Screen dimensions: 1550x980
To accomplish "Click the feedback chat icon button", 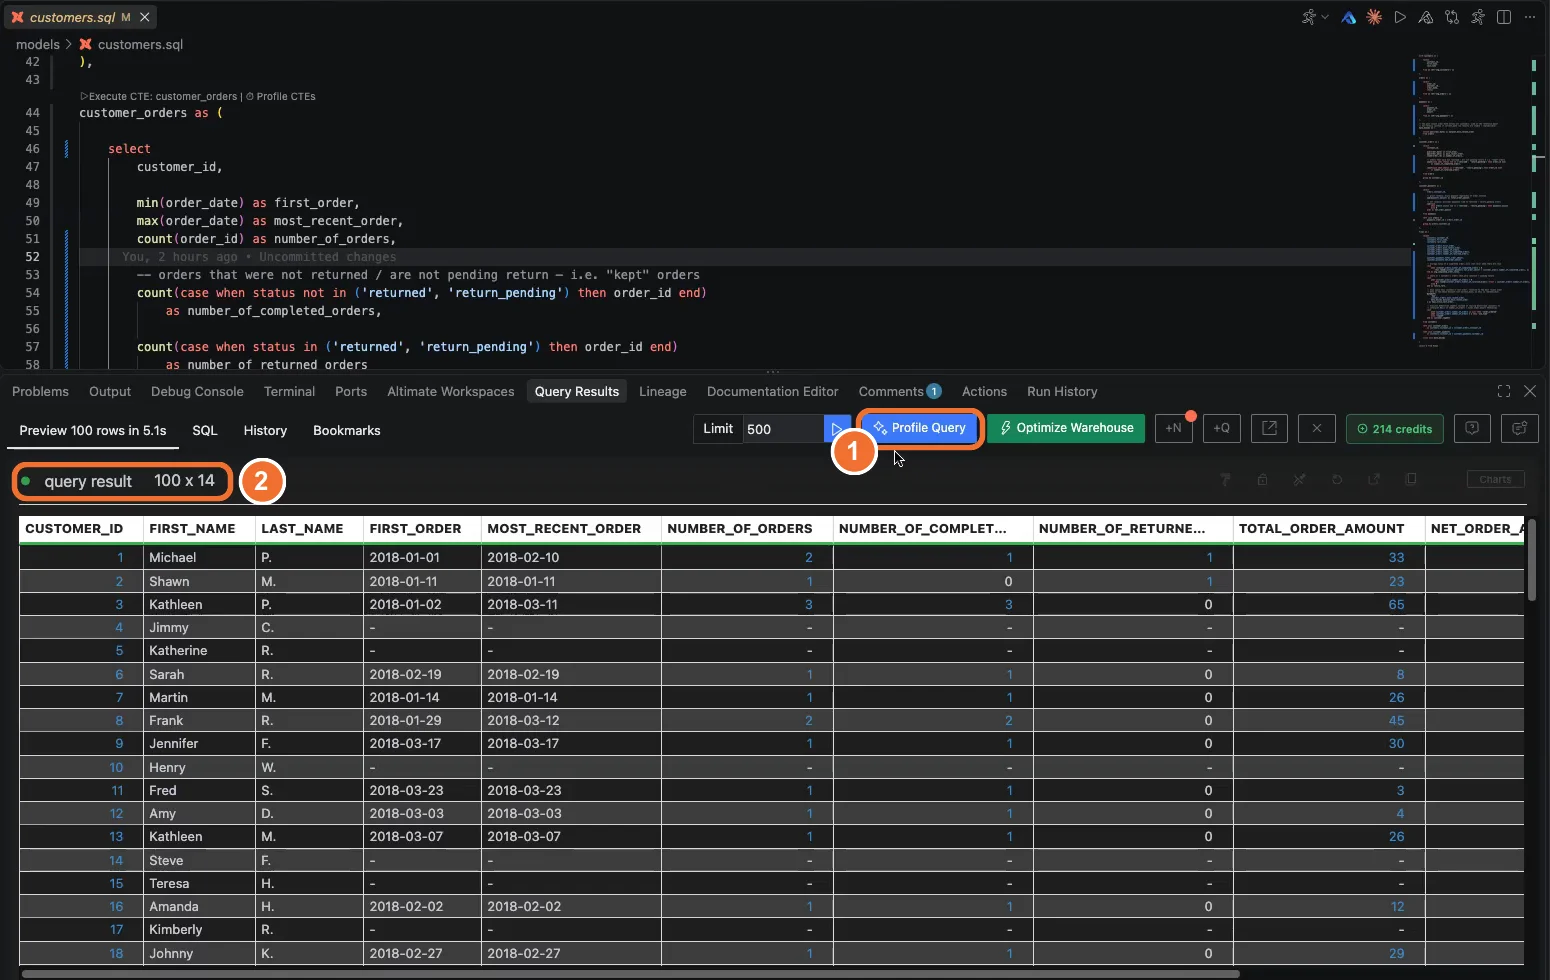I will 1520,428.
